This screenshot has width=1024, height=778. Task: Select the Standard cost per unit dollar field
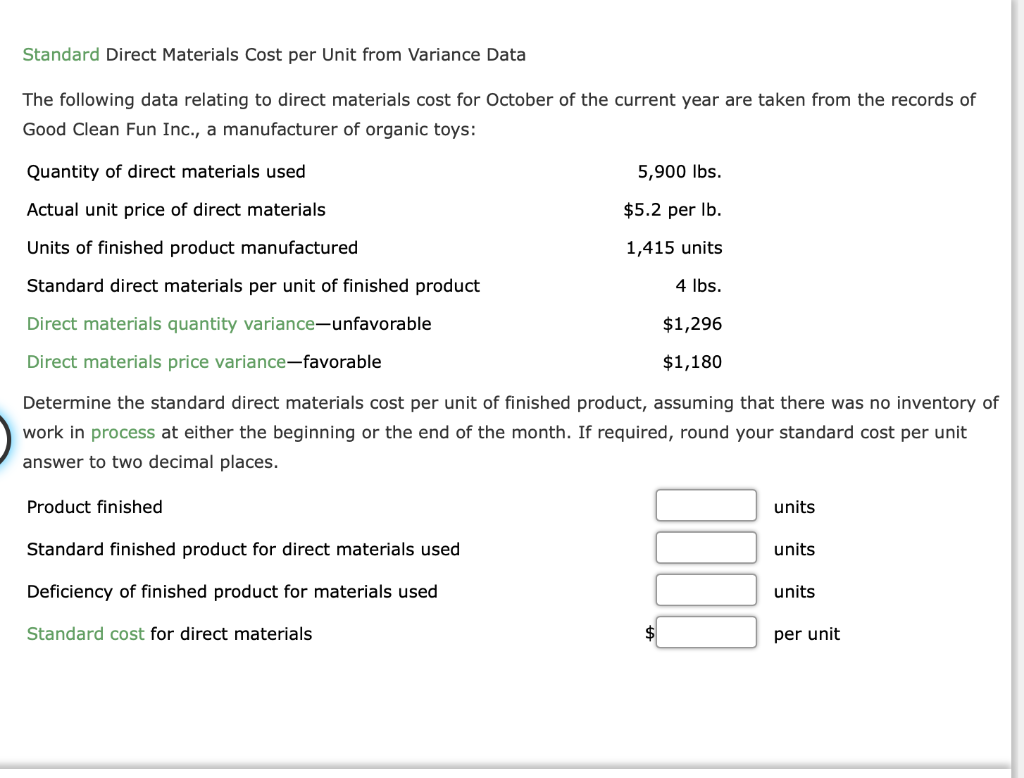click(705, 632)
